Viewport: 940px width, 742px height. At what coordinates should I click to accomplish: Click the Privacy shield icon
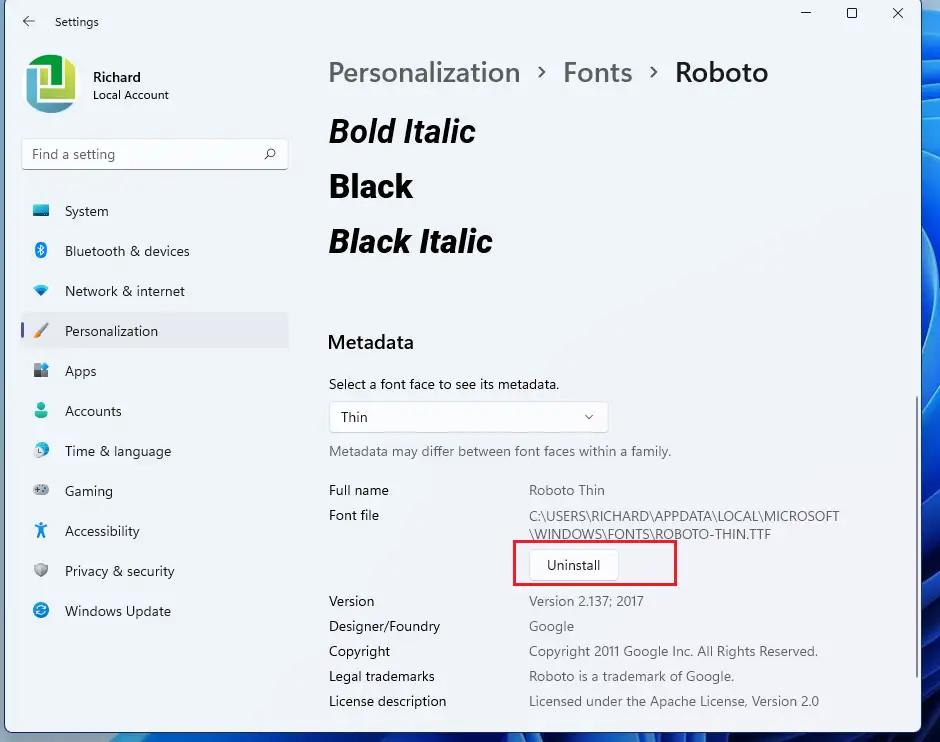point(41,570)
